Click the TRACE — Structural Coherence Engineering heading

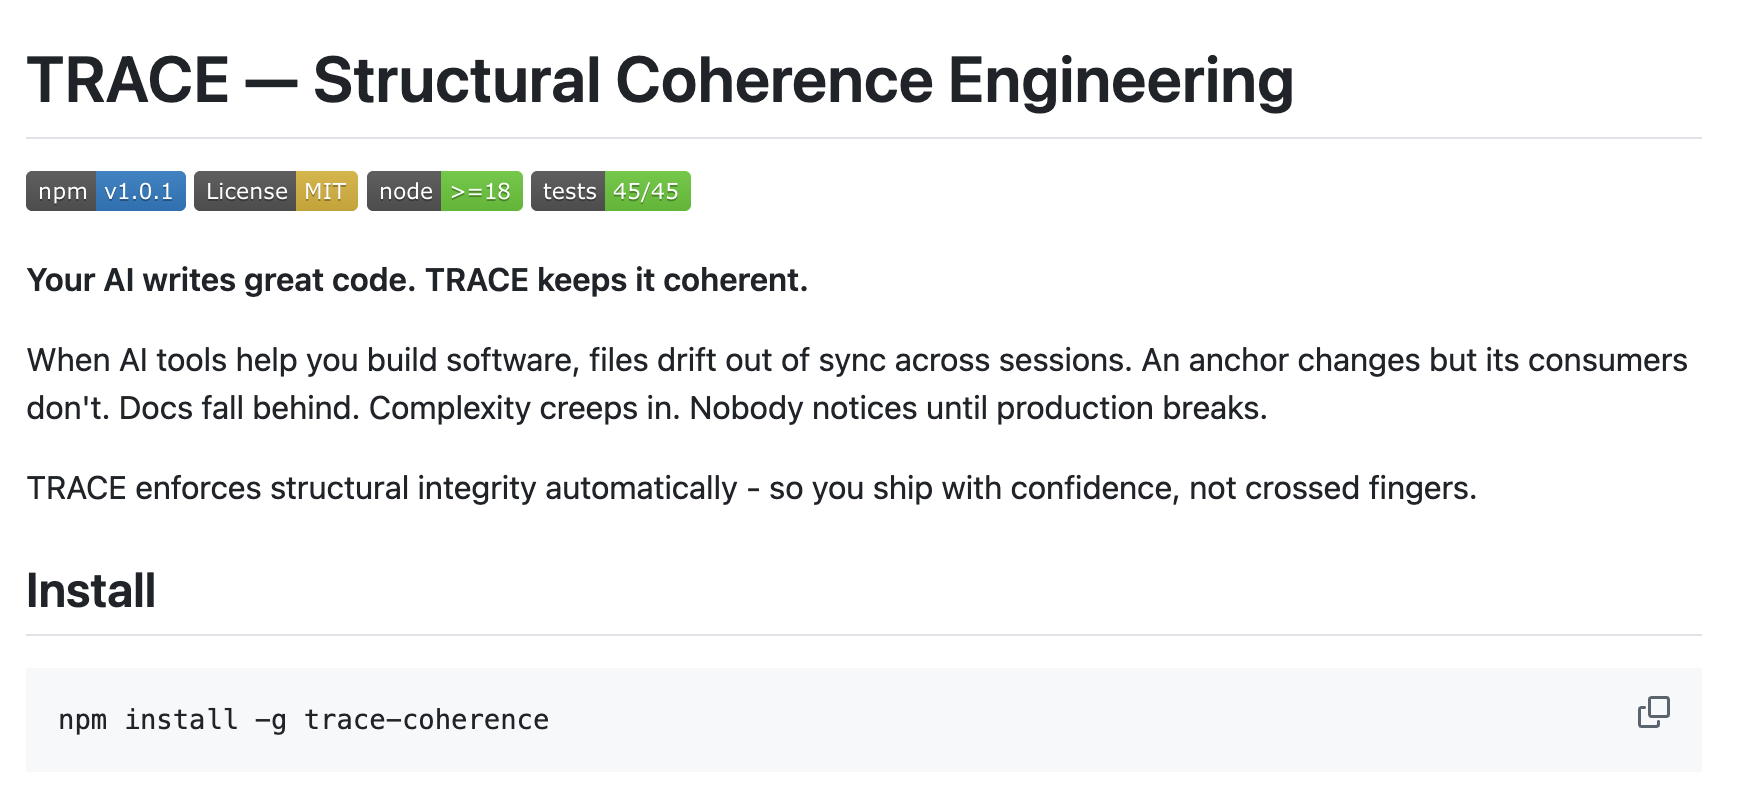click(x=659, y=80)
